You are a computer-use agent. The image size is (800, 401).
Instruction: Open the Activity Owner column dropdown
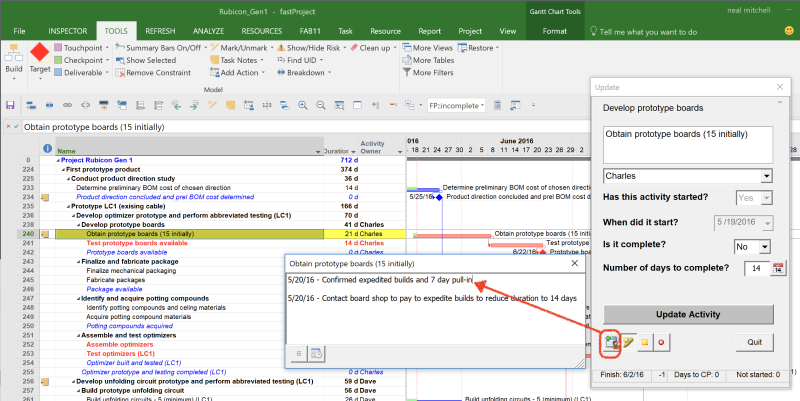pos(400,152)
